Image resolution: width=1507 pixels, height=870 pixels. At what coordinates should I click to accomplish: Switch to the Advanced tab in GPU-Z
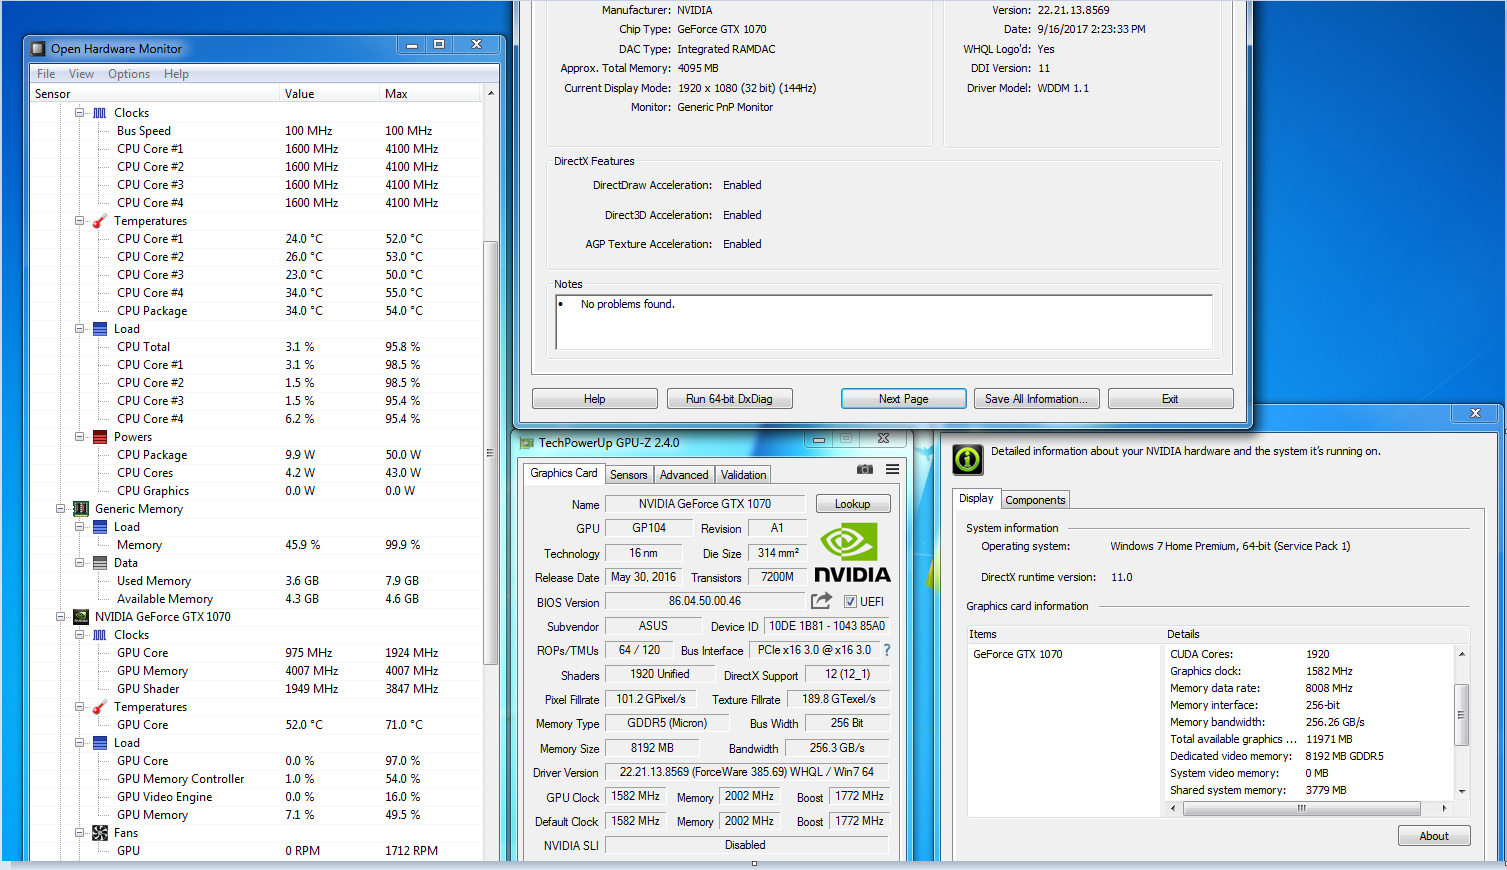[x=684, y=475]
